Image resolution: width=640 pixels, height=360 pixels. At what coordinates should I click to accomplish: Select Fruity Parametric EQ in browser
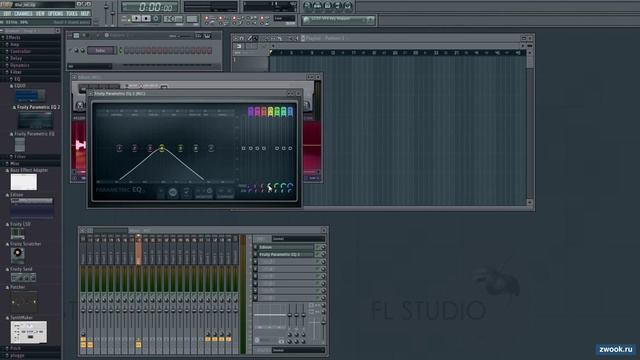point(34,134)
